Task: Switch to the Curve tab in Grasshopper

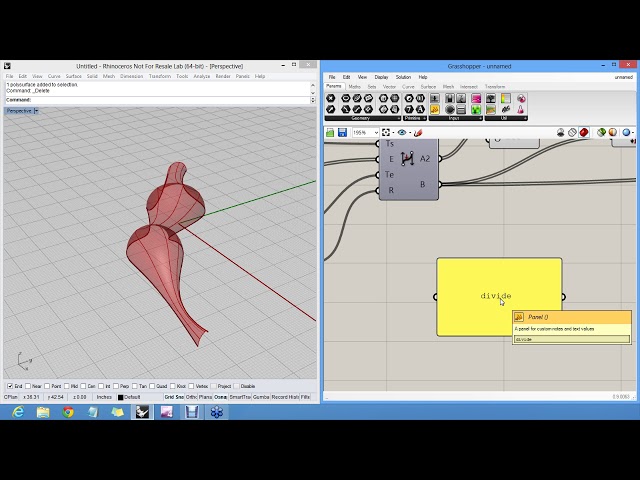Action: (x=408, y=87)
